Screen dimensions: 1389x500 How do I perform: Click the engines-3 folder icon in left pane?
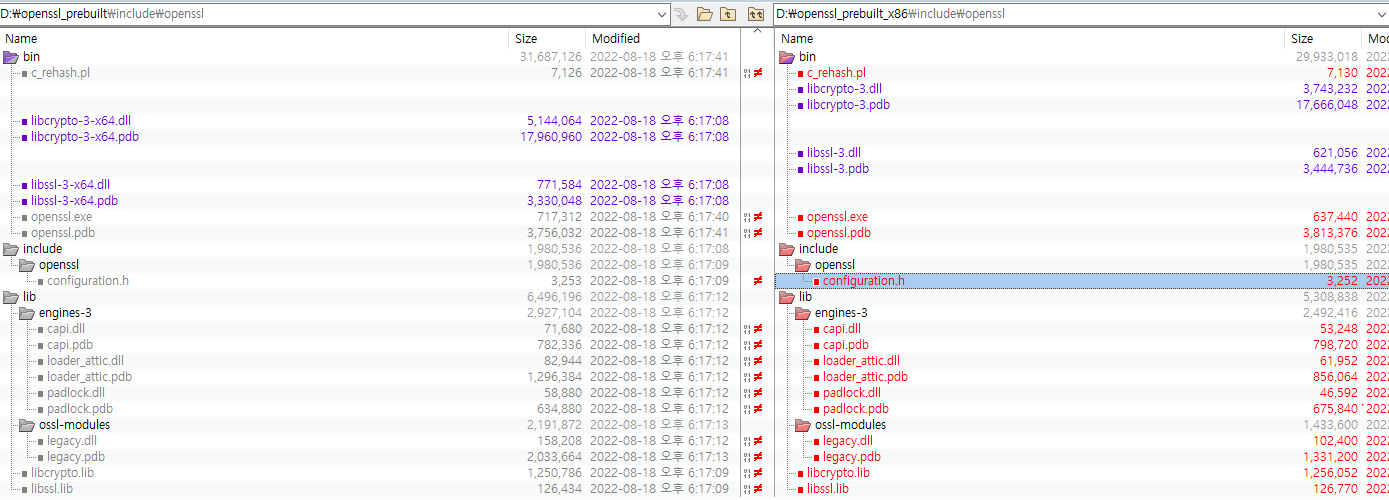point(27,313)
